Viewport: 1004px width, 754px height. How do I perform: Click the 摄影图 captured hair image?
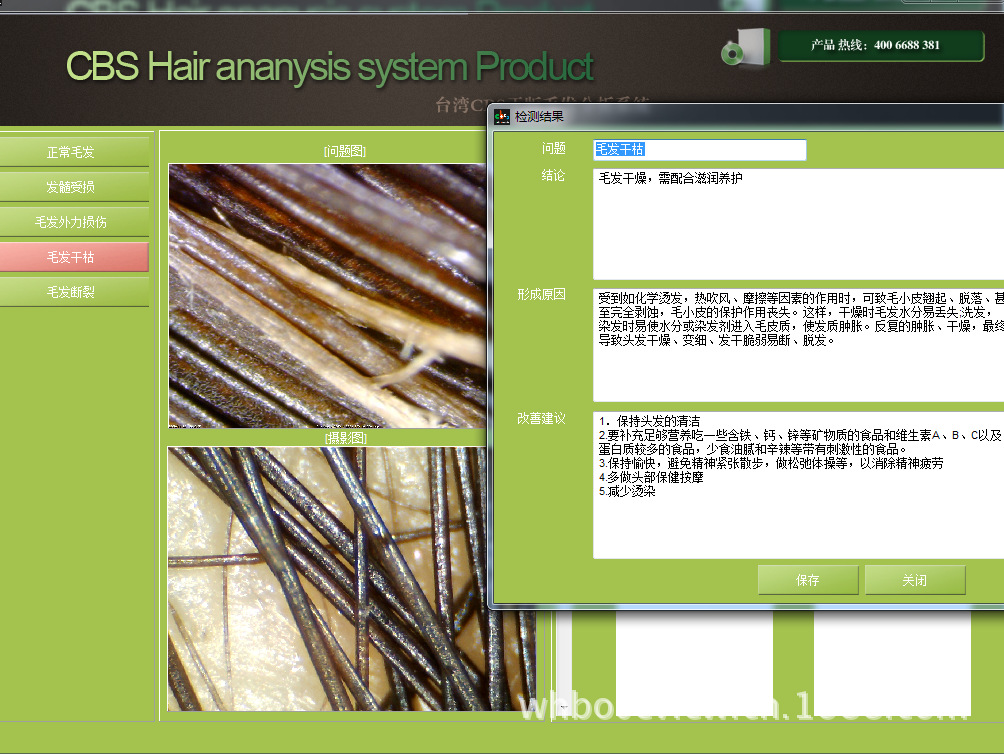tap(351, 579)
